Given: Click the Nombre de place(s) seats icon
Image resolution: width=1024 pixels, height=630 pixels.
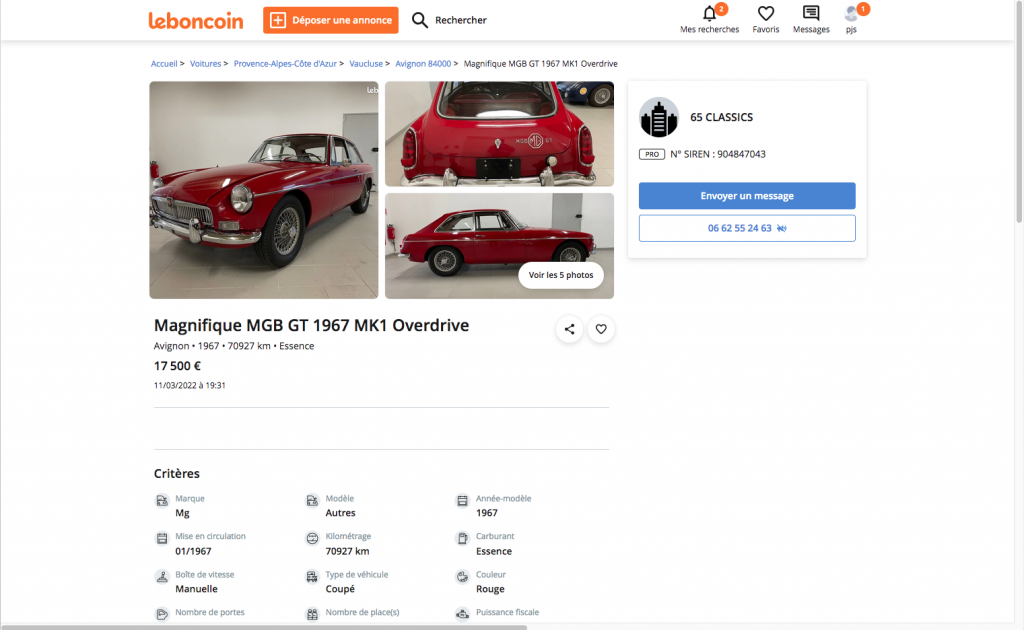Looking at the screenshot, I should tap(312, 614).
